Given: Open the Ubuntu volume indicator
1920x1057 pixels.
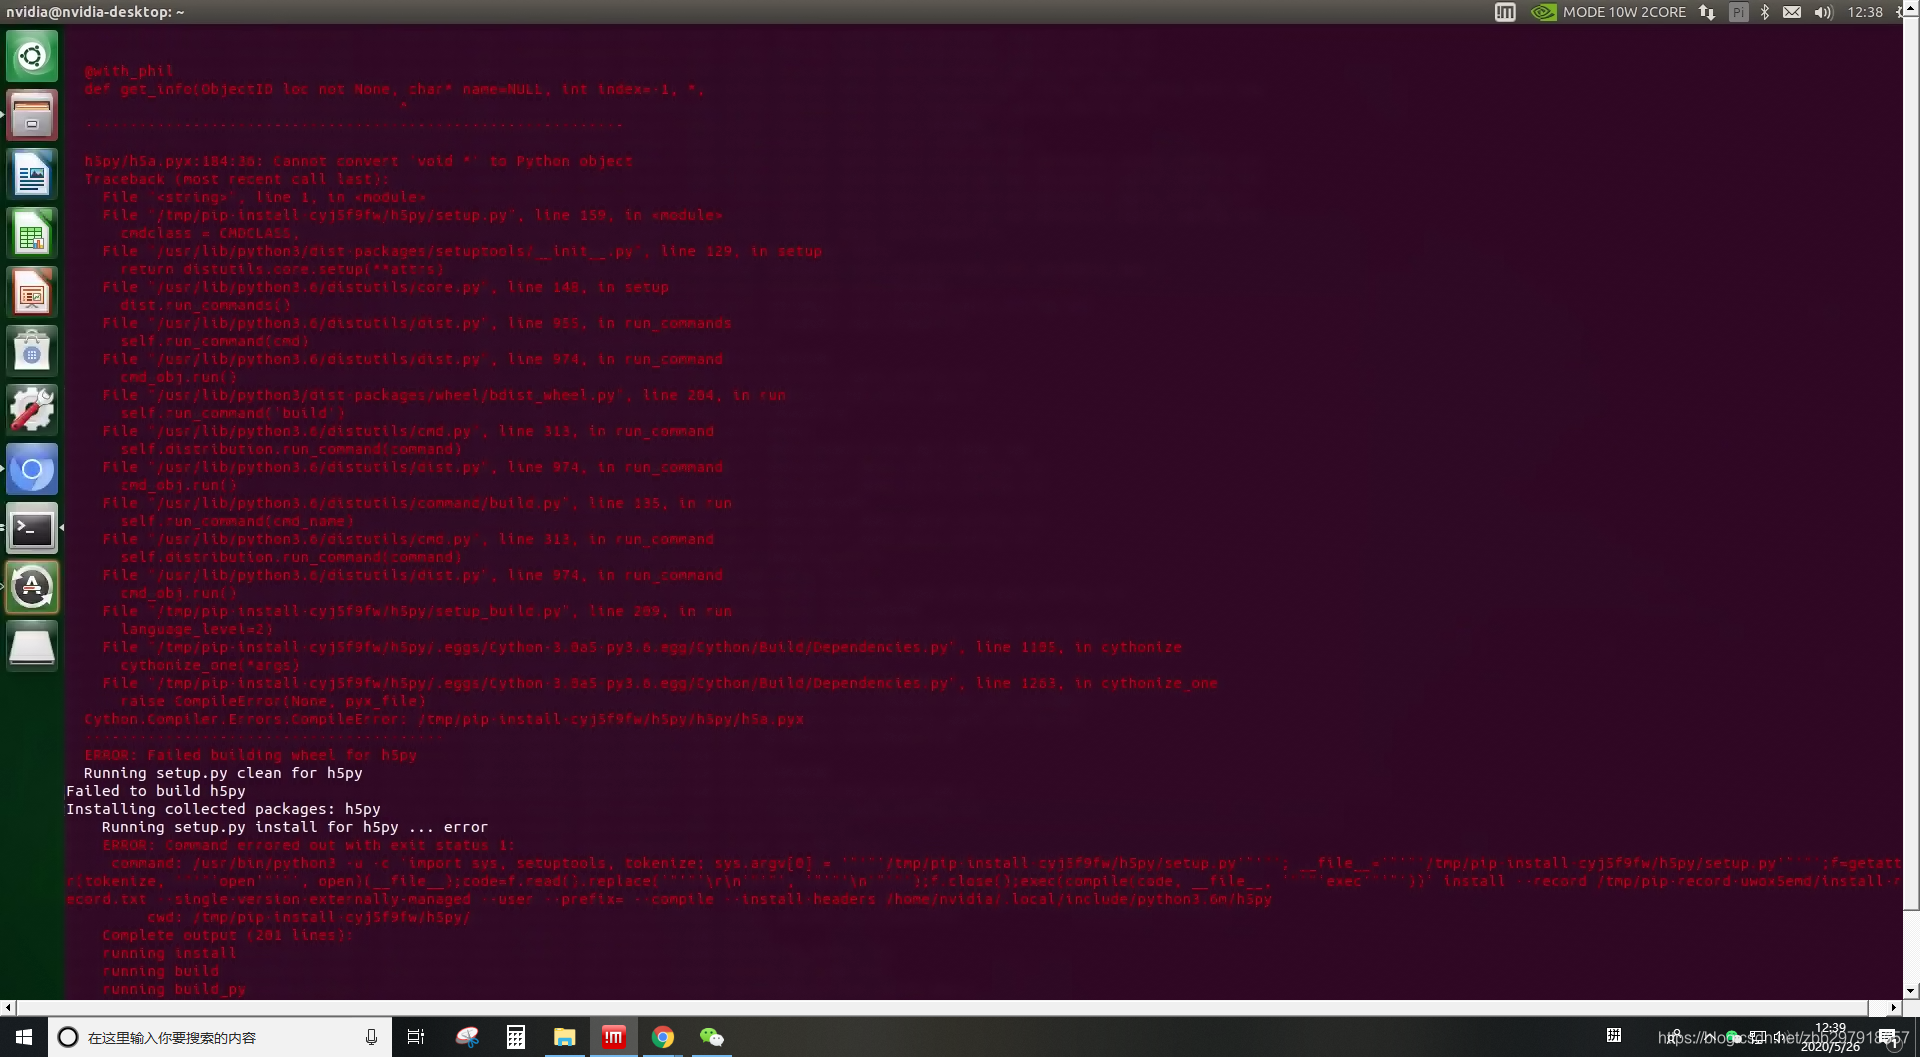Looking at the screenshot, I should pos(1823,12).
